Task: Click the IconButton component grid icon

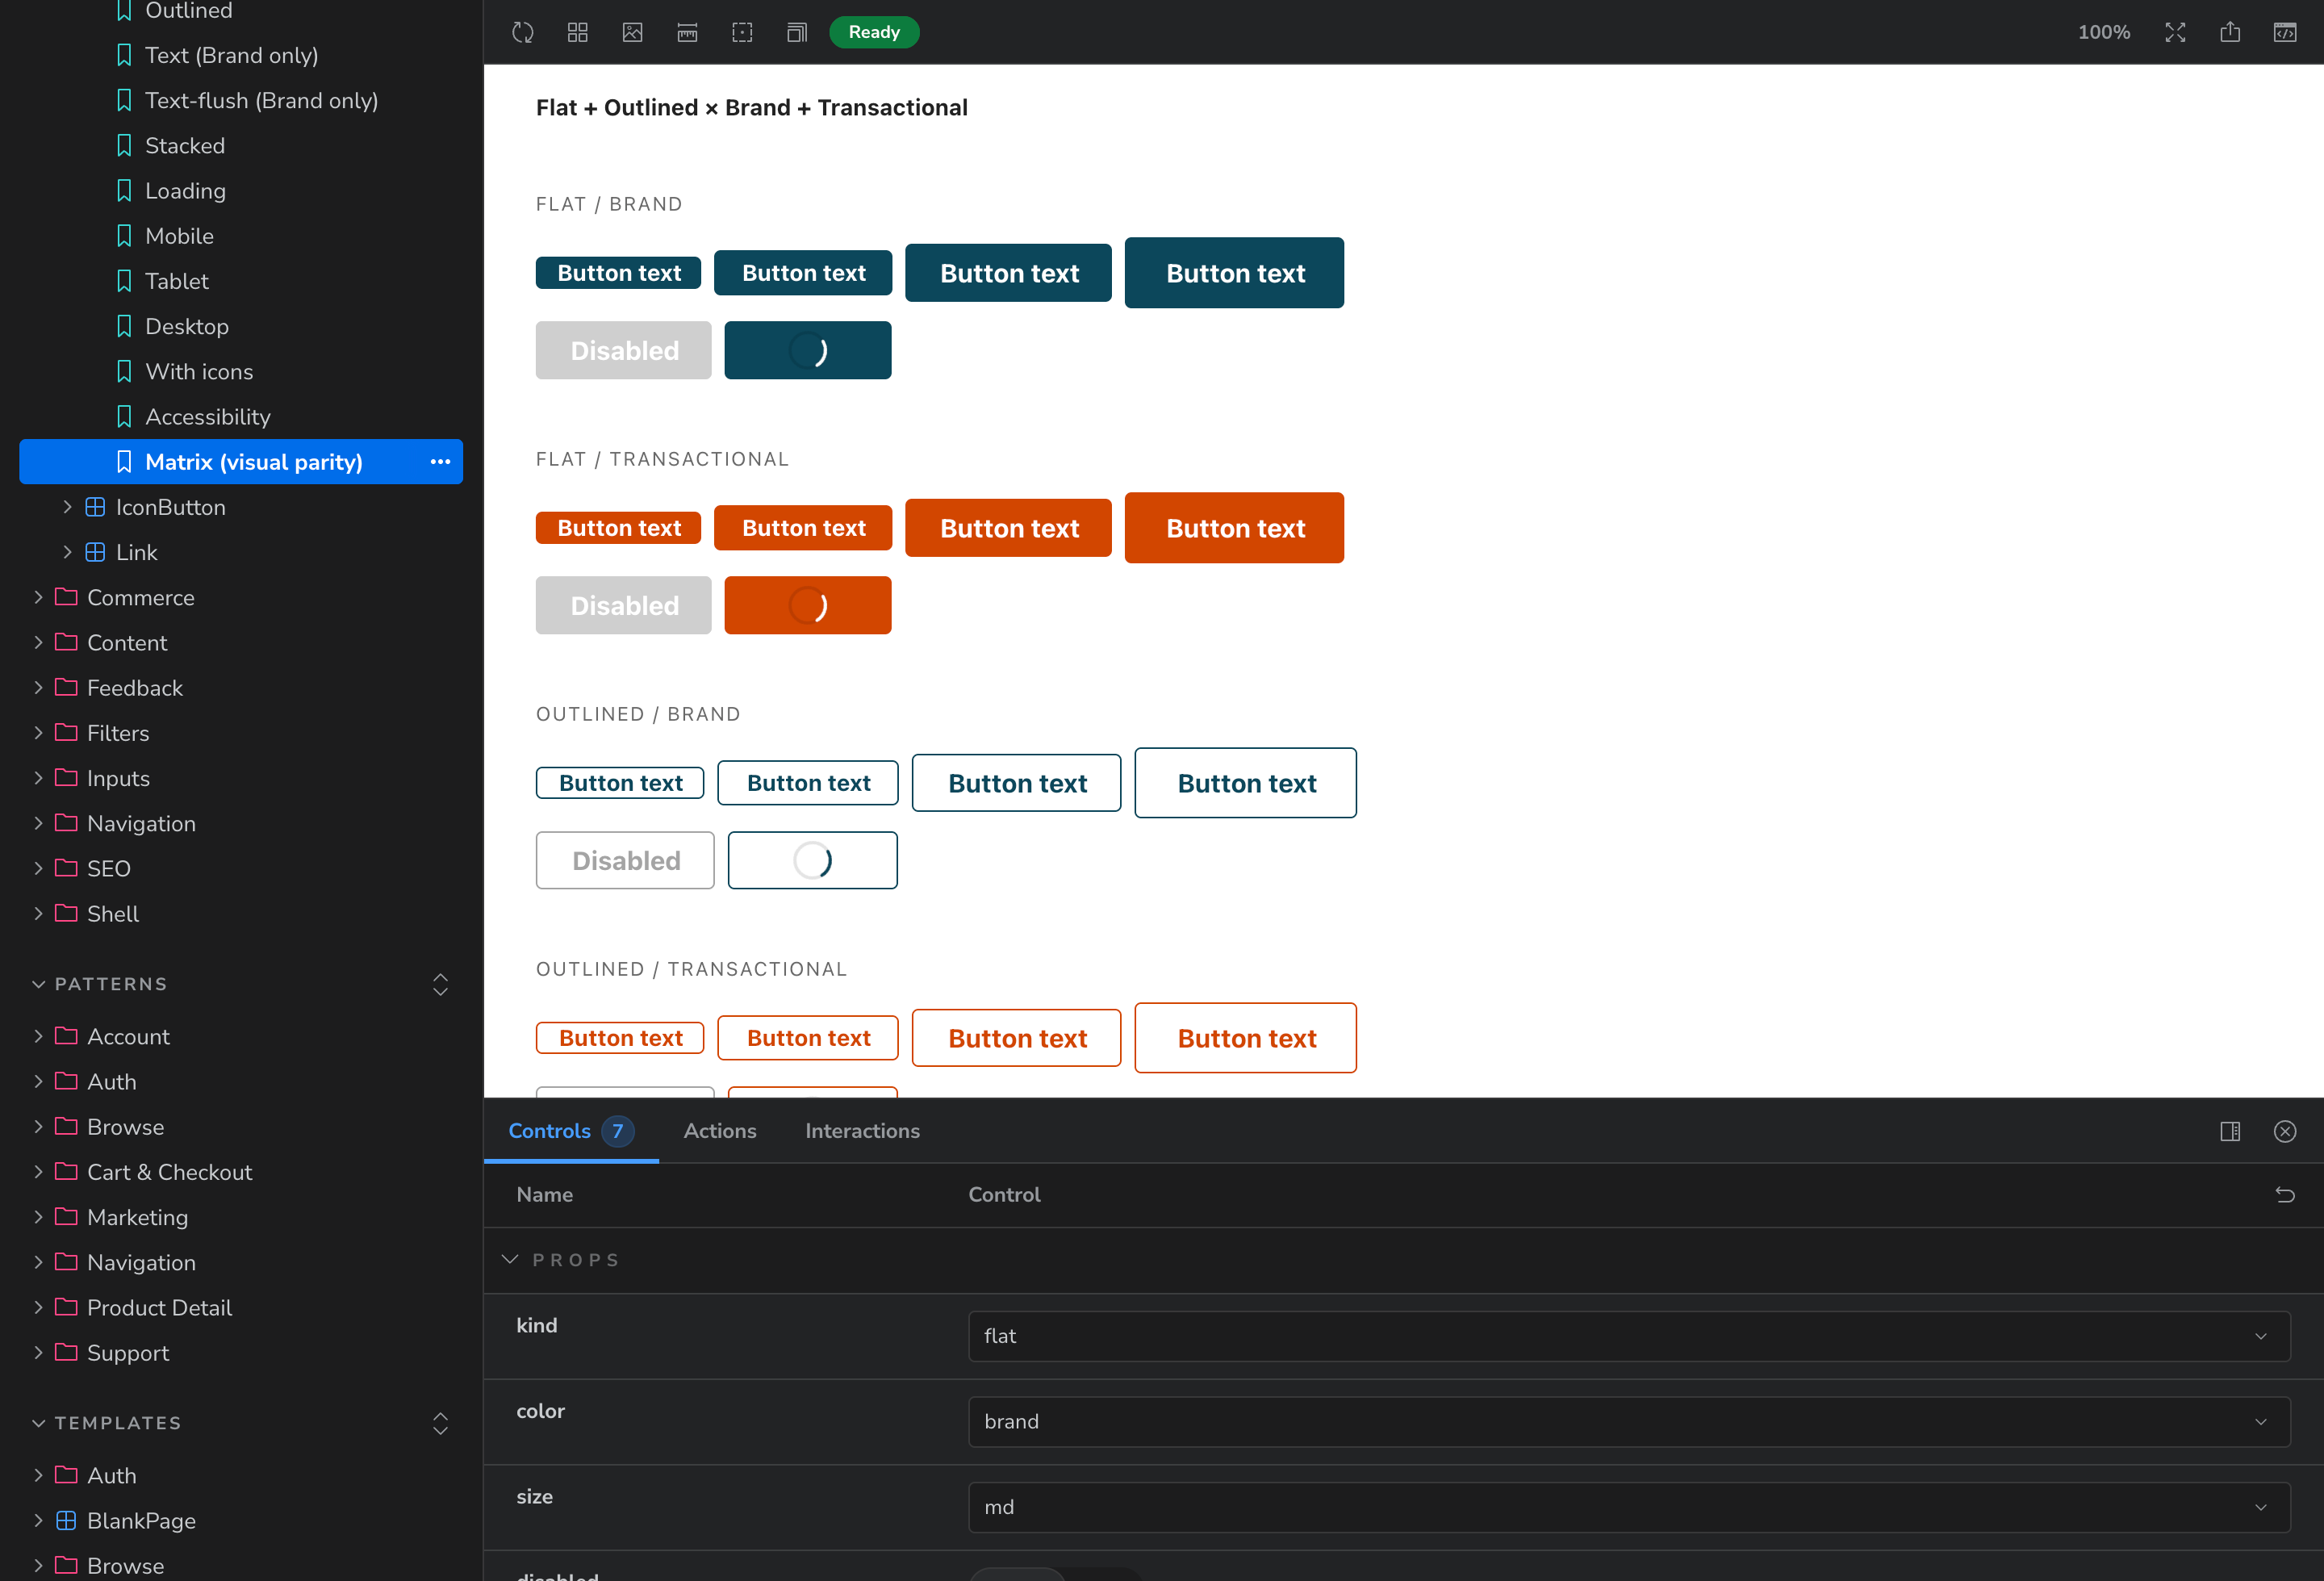Action: pos(95,507)
